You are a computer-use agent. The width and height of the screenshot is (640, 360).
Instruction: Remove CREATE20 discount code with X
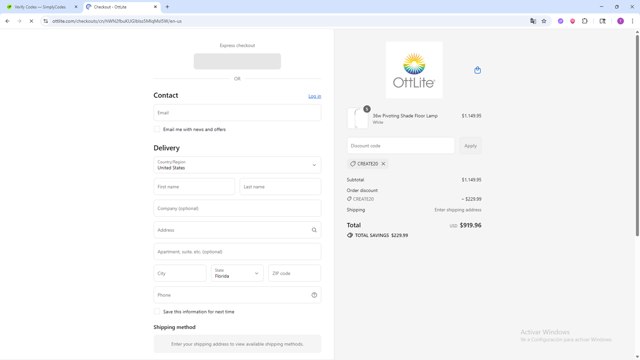point(383,164)
